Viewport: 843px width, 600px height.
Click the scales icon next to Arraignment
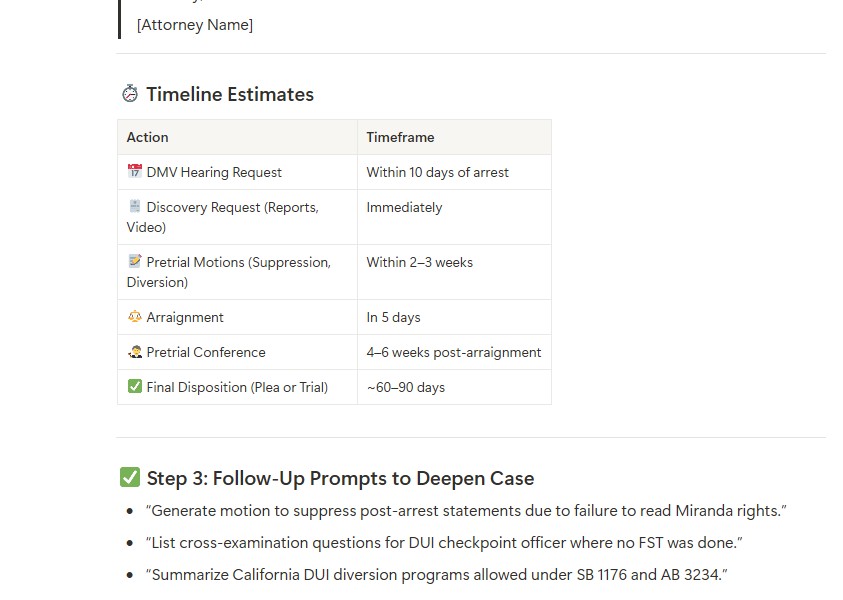click(135, 317)
